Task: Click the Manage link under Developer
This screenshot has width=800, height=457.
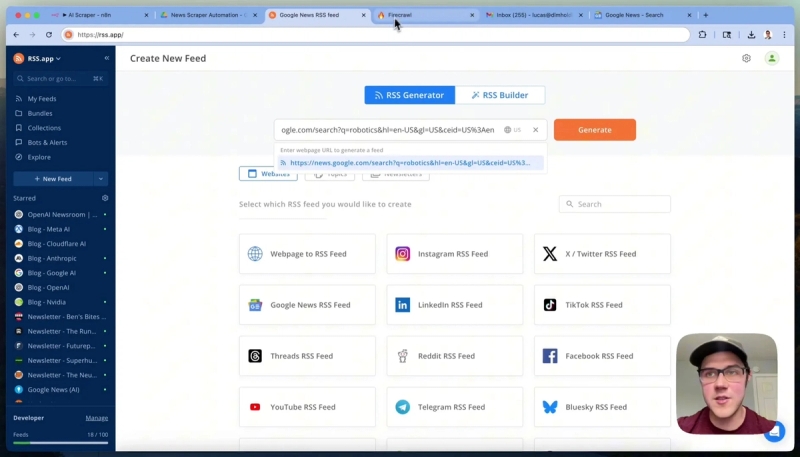Action: coord(96,418)
